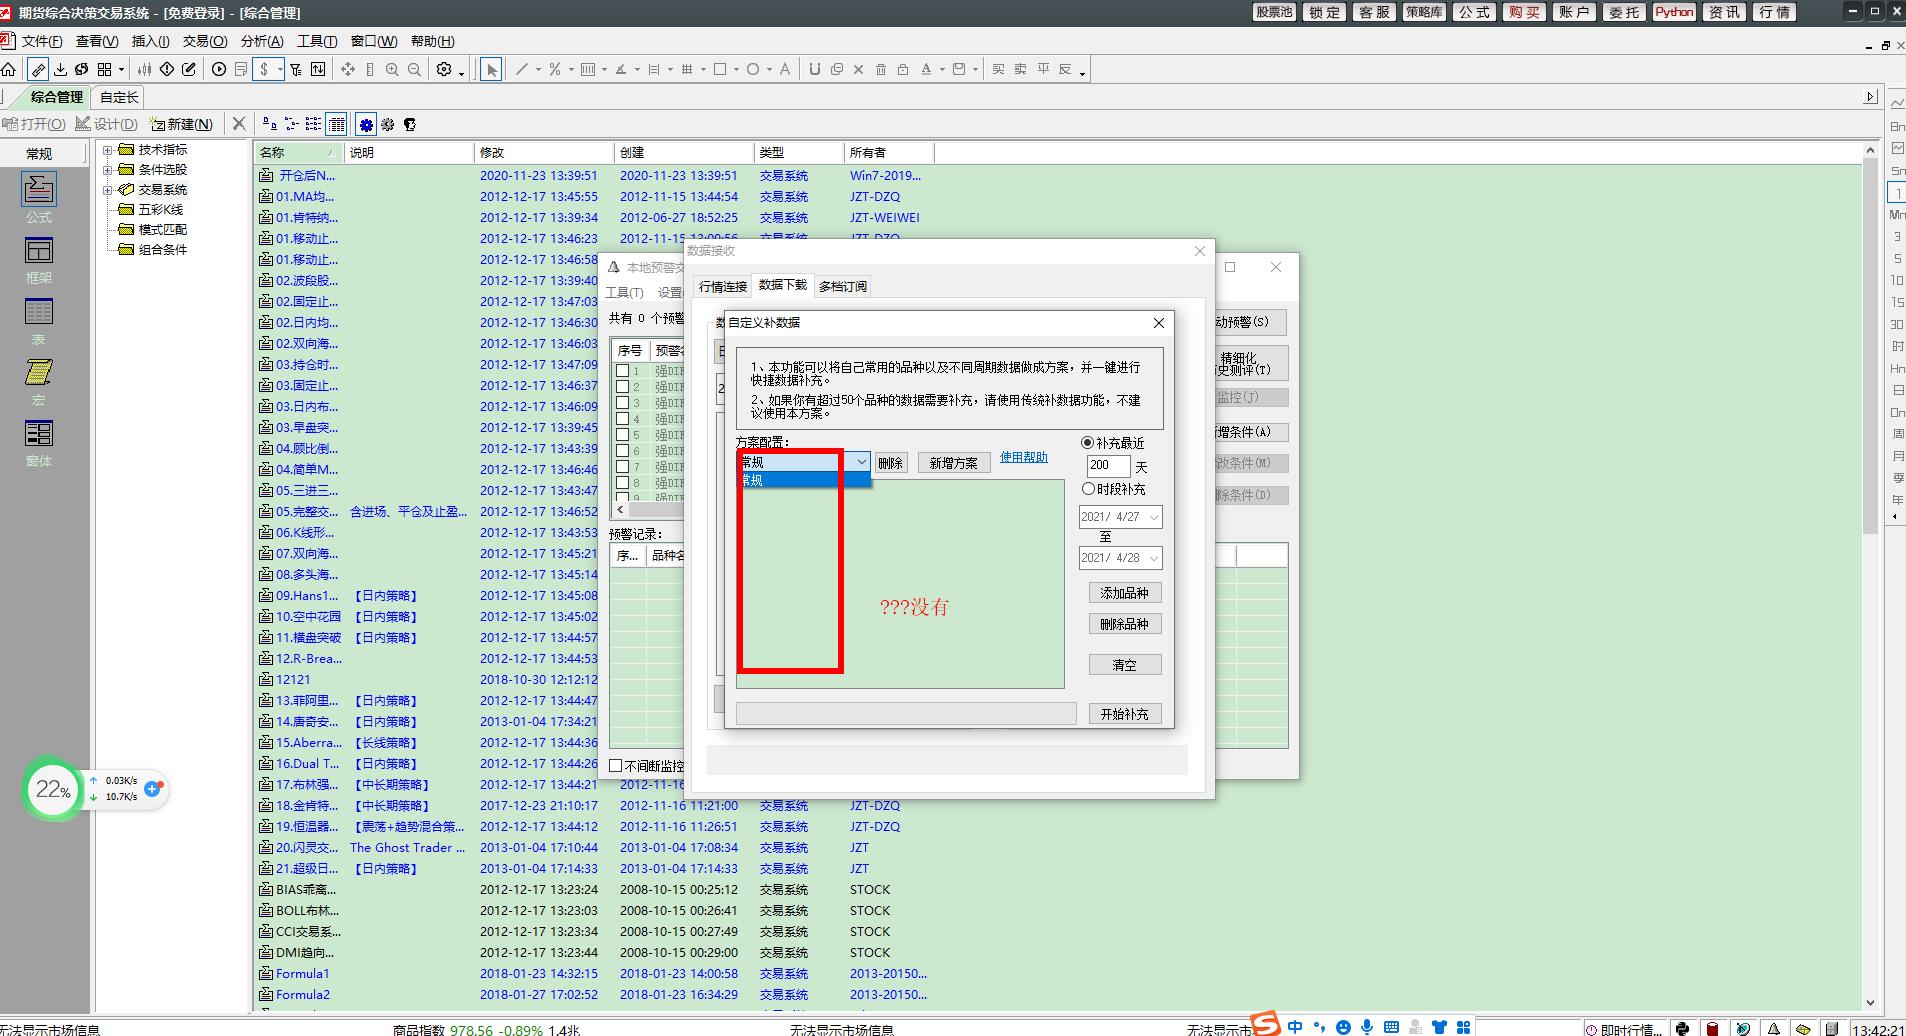
Task: Click the X delete icon beside 新建(N)
Action: pyautogui.click(x=238, y=124)
